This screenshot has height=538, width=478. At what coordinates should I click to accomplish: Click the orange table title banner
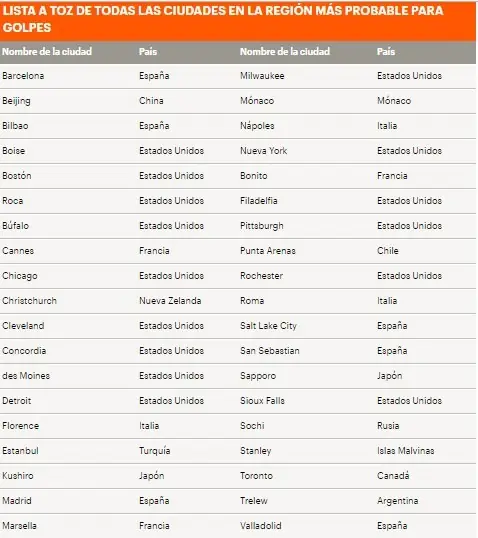pyautogui.click(x=238, y=21)
